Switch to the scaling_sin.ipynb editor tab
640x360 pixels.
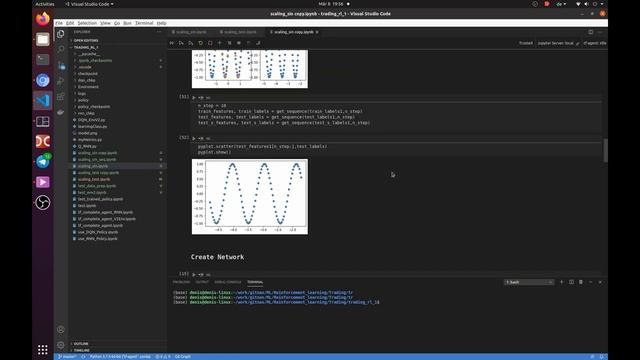(x=190, y=32)
